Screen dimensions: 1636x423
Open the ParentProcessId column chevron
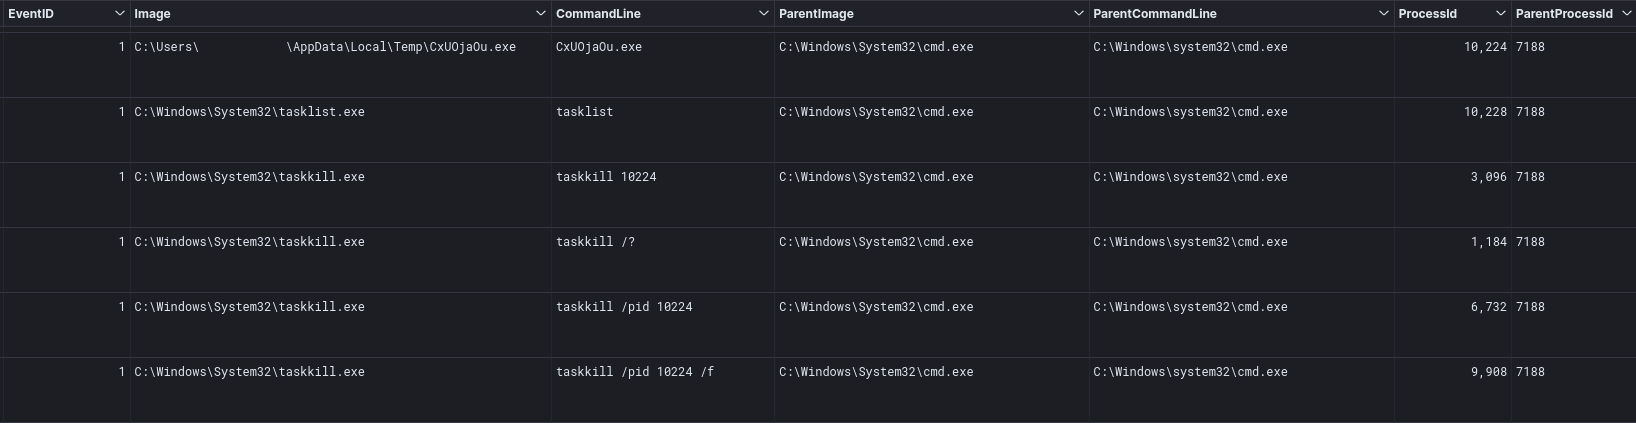pyautogui.click(x=1626, y=14)
